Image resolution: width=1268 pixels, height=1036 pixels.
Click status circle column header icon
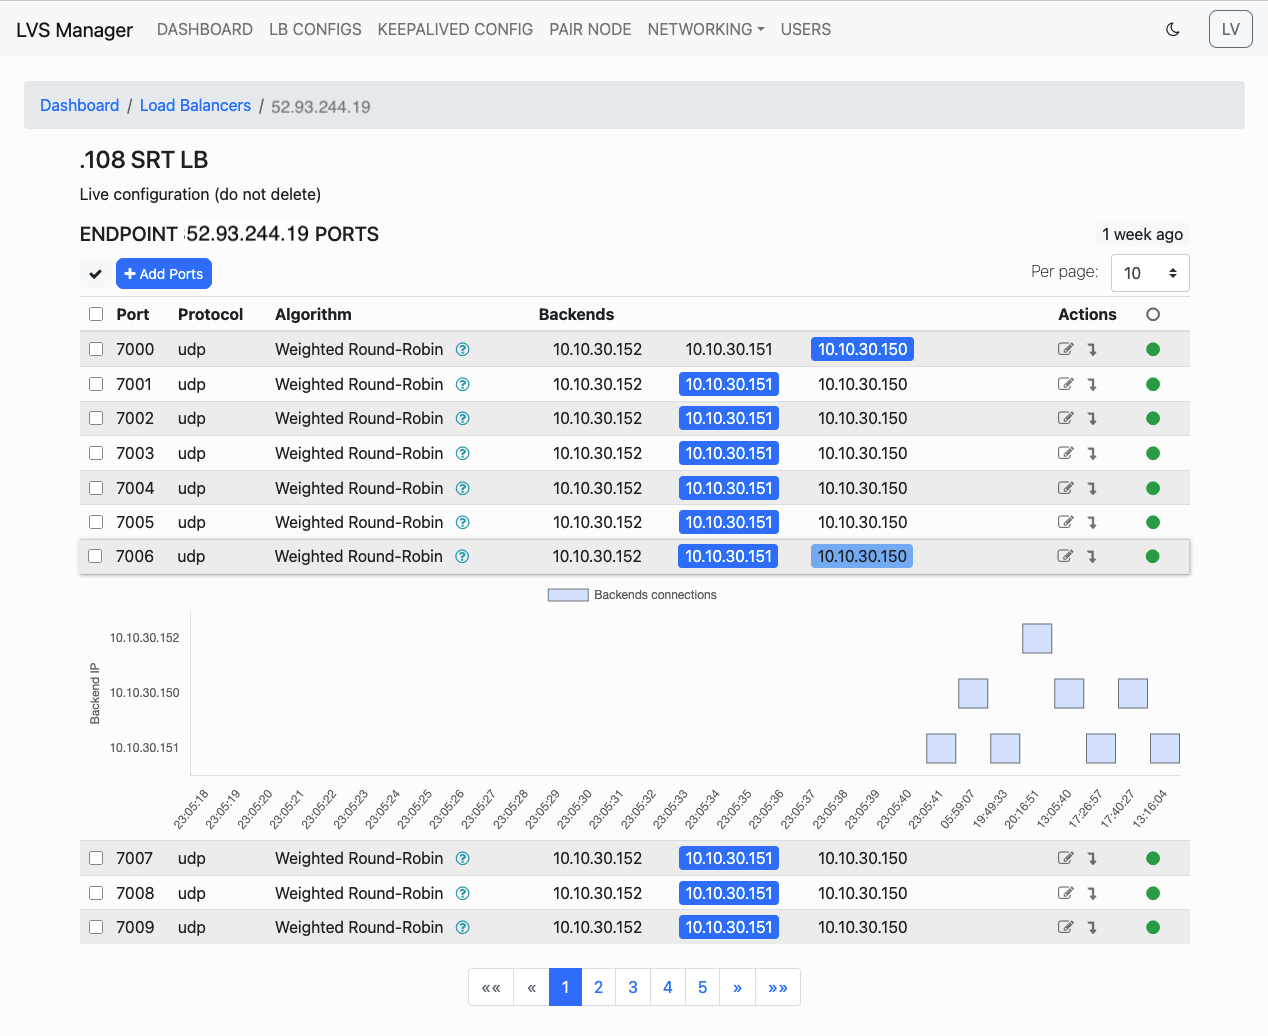(1153, 314)
